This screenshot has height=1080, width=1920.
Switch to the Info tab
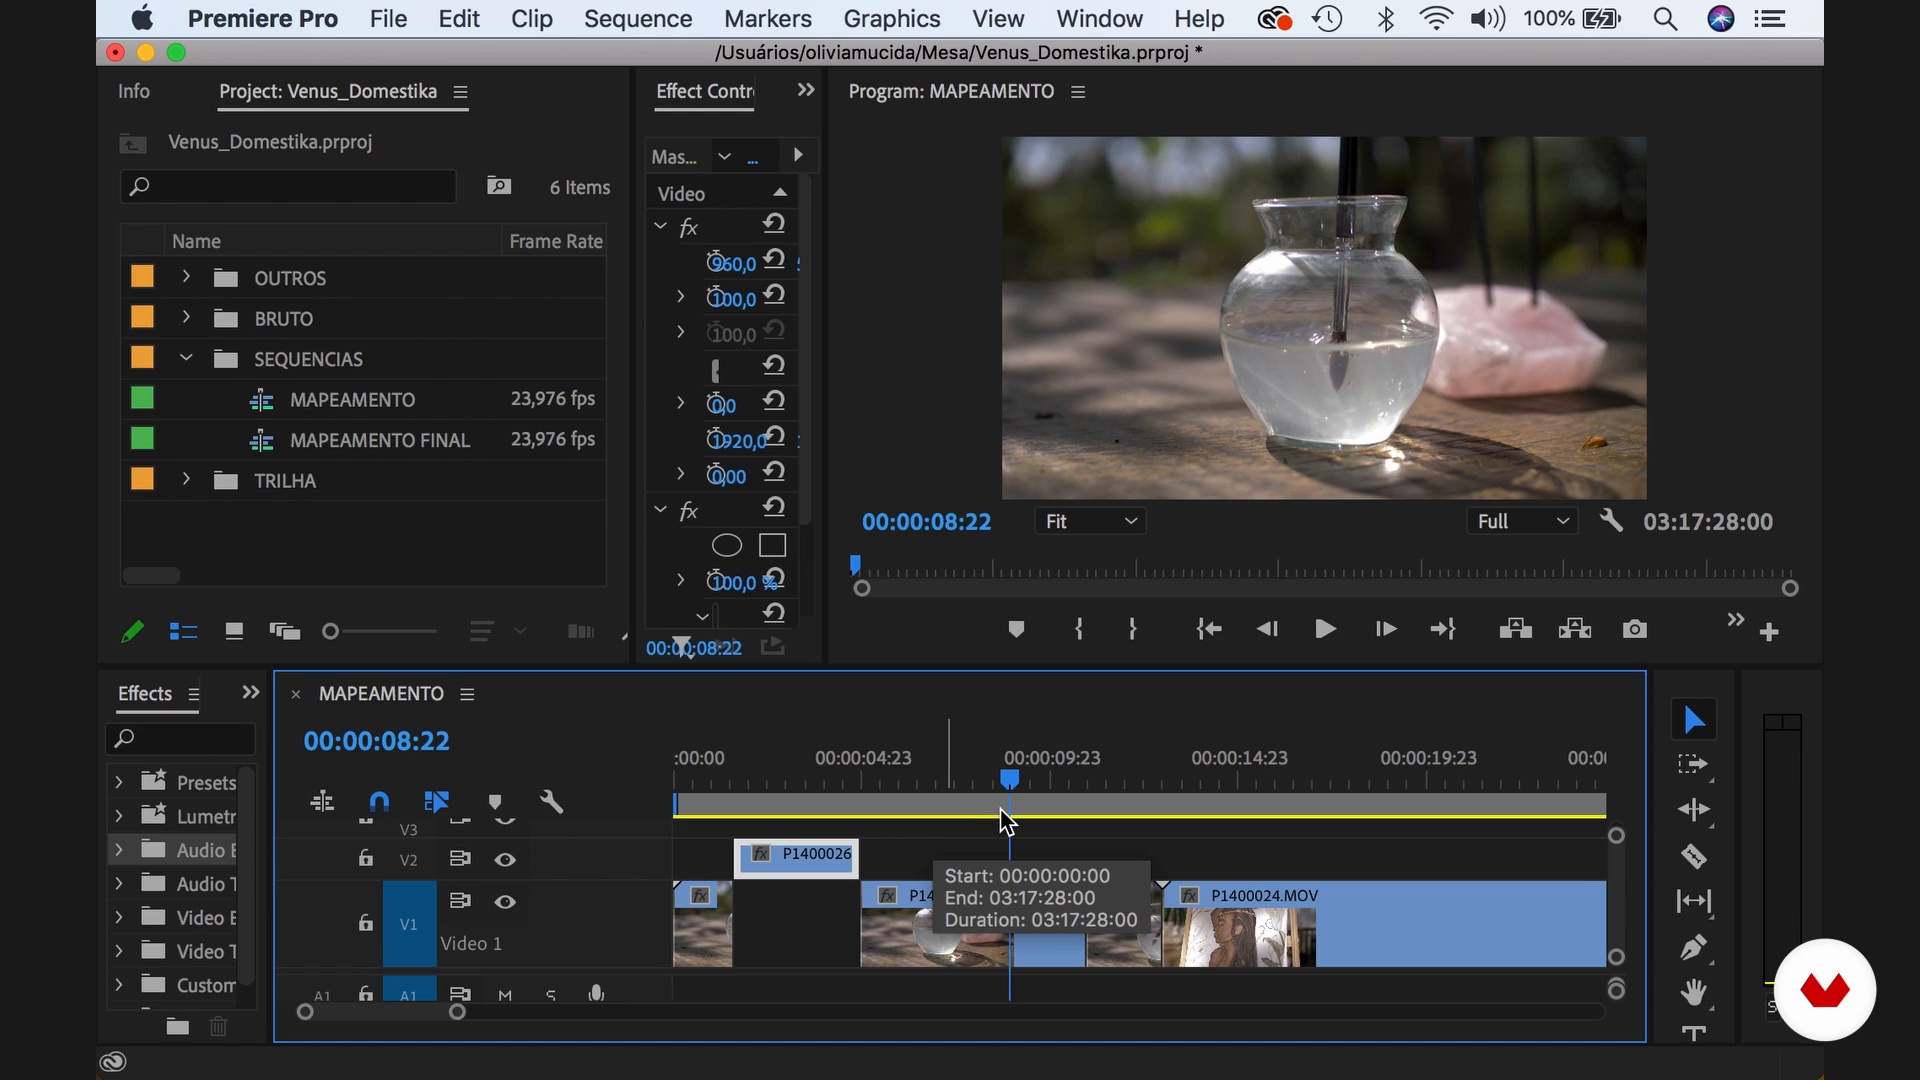[x=134, y=91]
